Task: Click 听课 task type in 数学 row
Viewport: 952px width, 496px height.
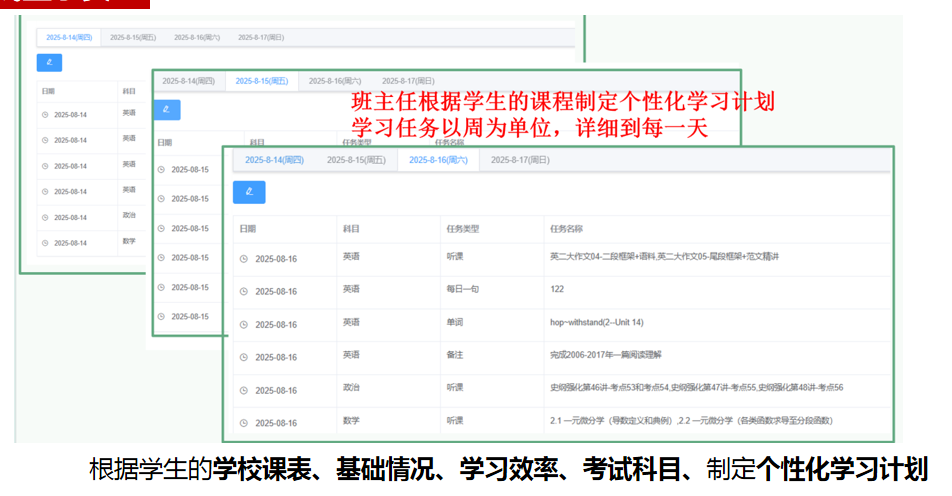Action: pos(455,420)
